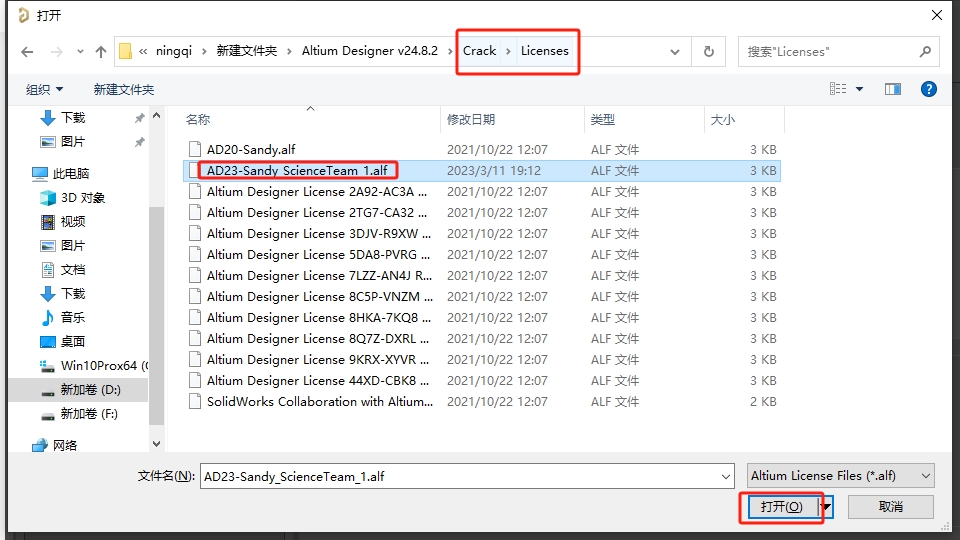Click the 取消 button

891,507
